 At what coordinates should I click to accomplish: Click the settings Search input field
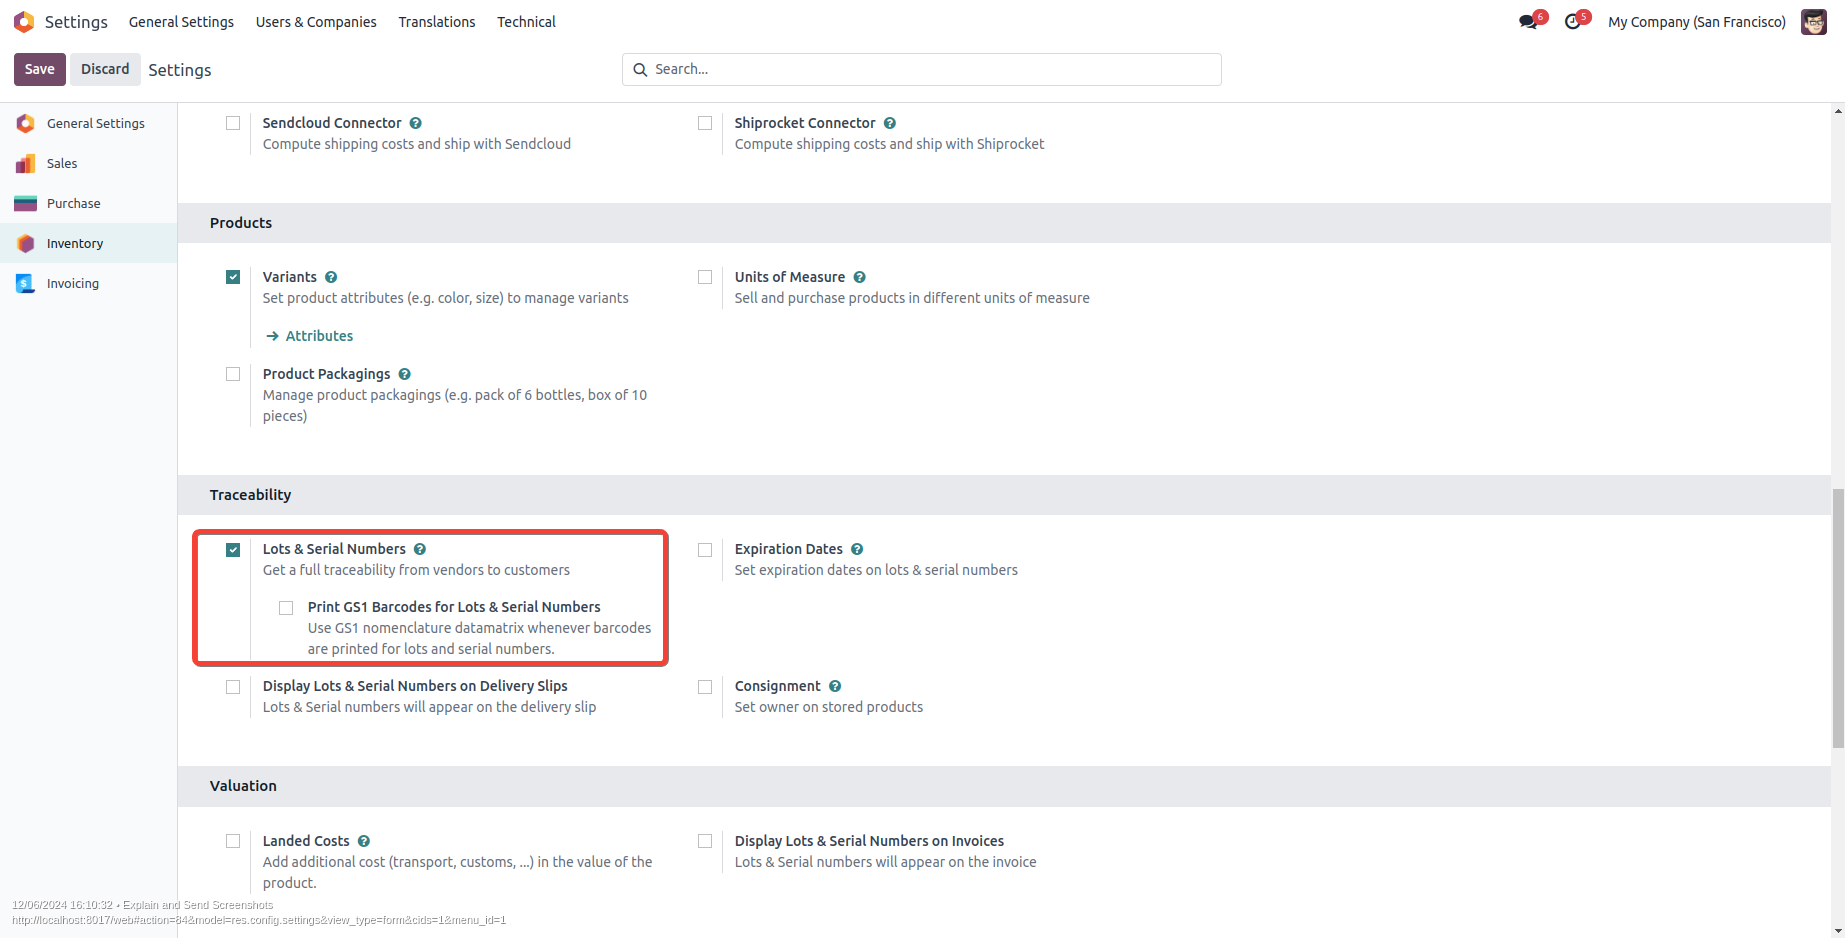930,69
